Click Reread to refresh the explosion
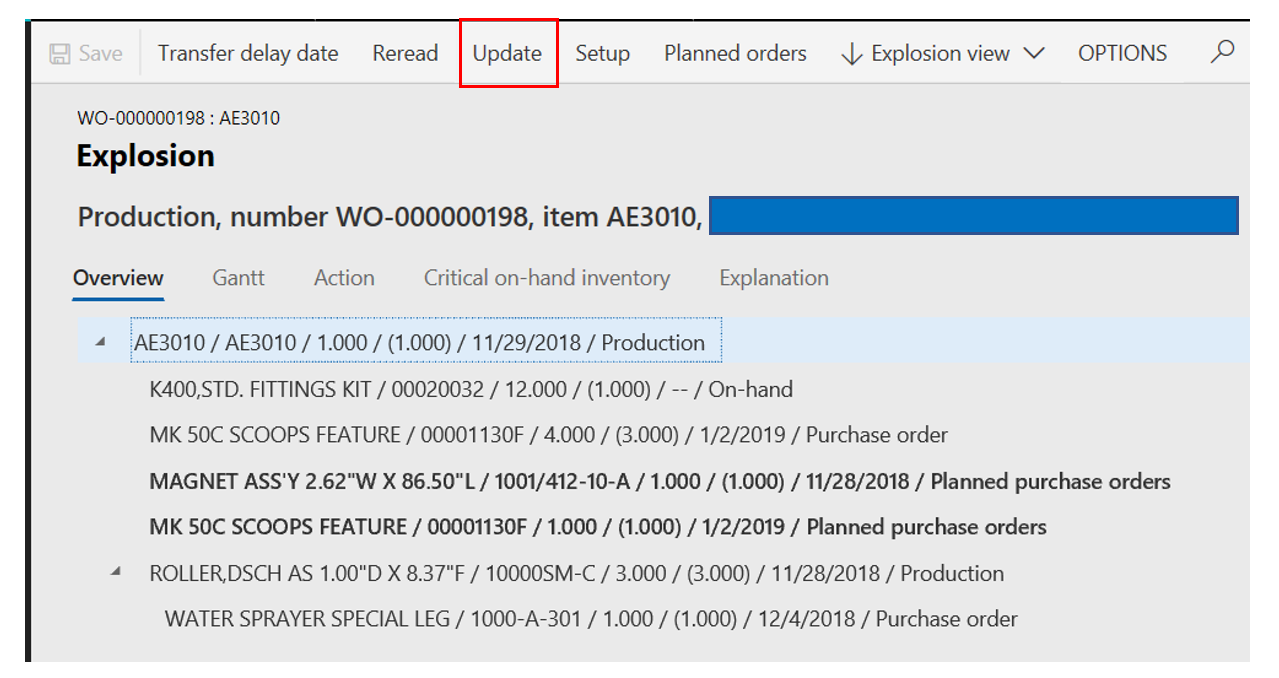 (x=404, y=53)
